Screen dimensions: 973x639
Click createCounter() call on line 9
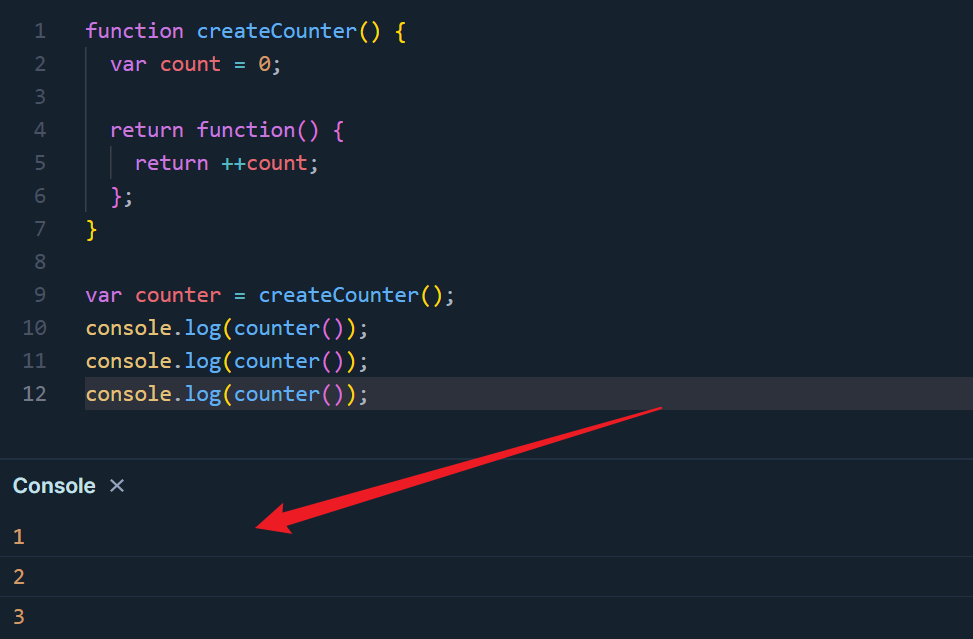click(350, 295)
